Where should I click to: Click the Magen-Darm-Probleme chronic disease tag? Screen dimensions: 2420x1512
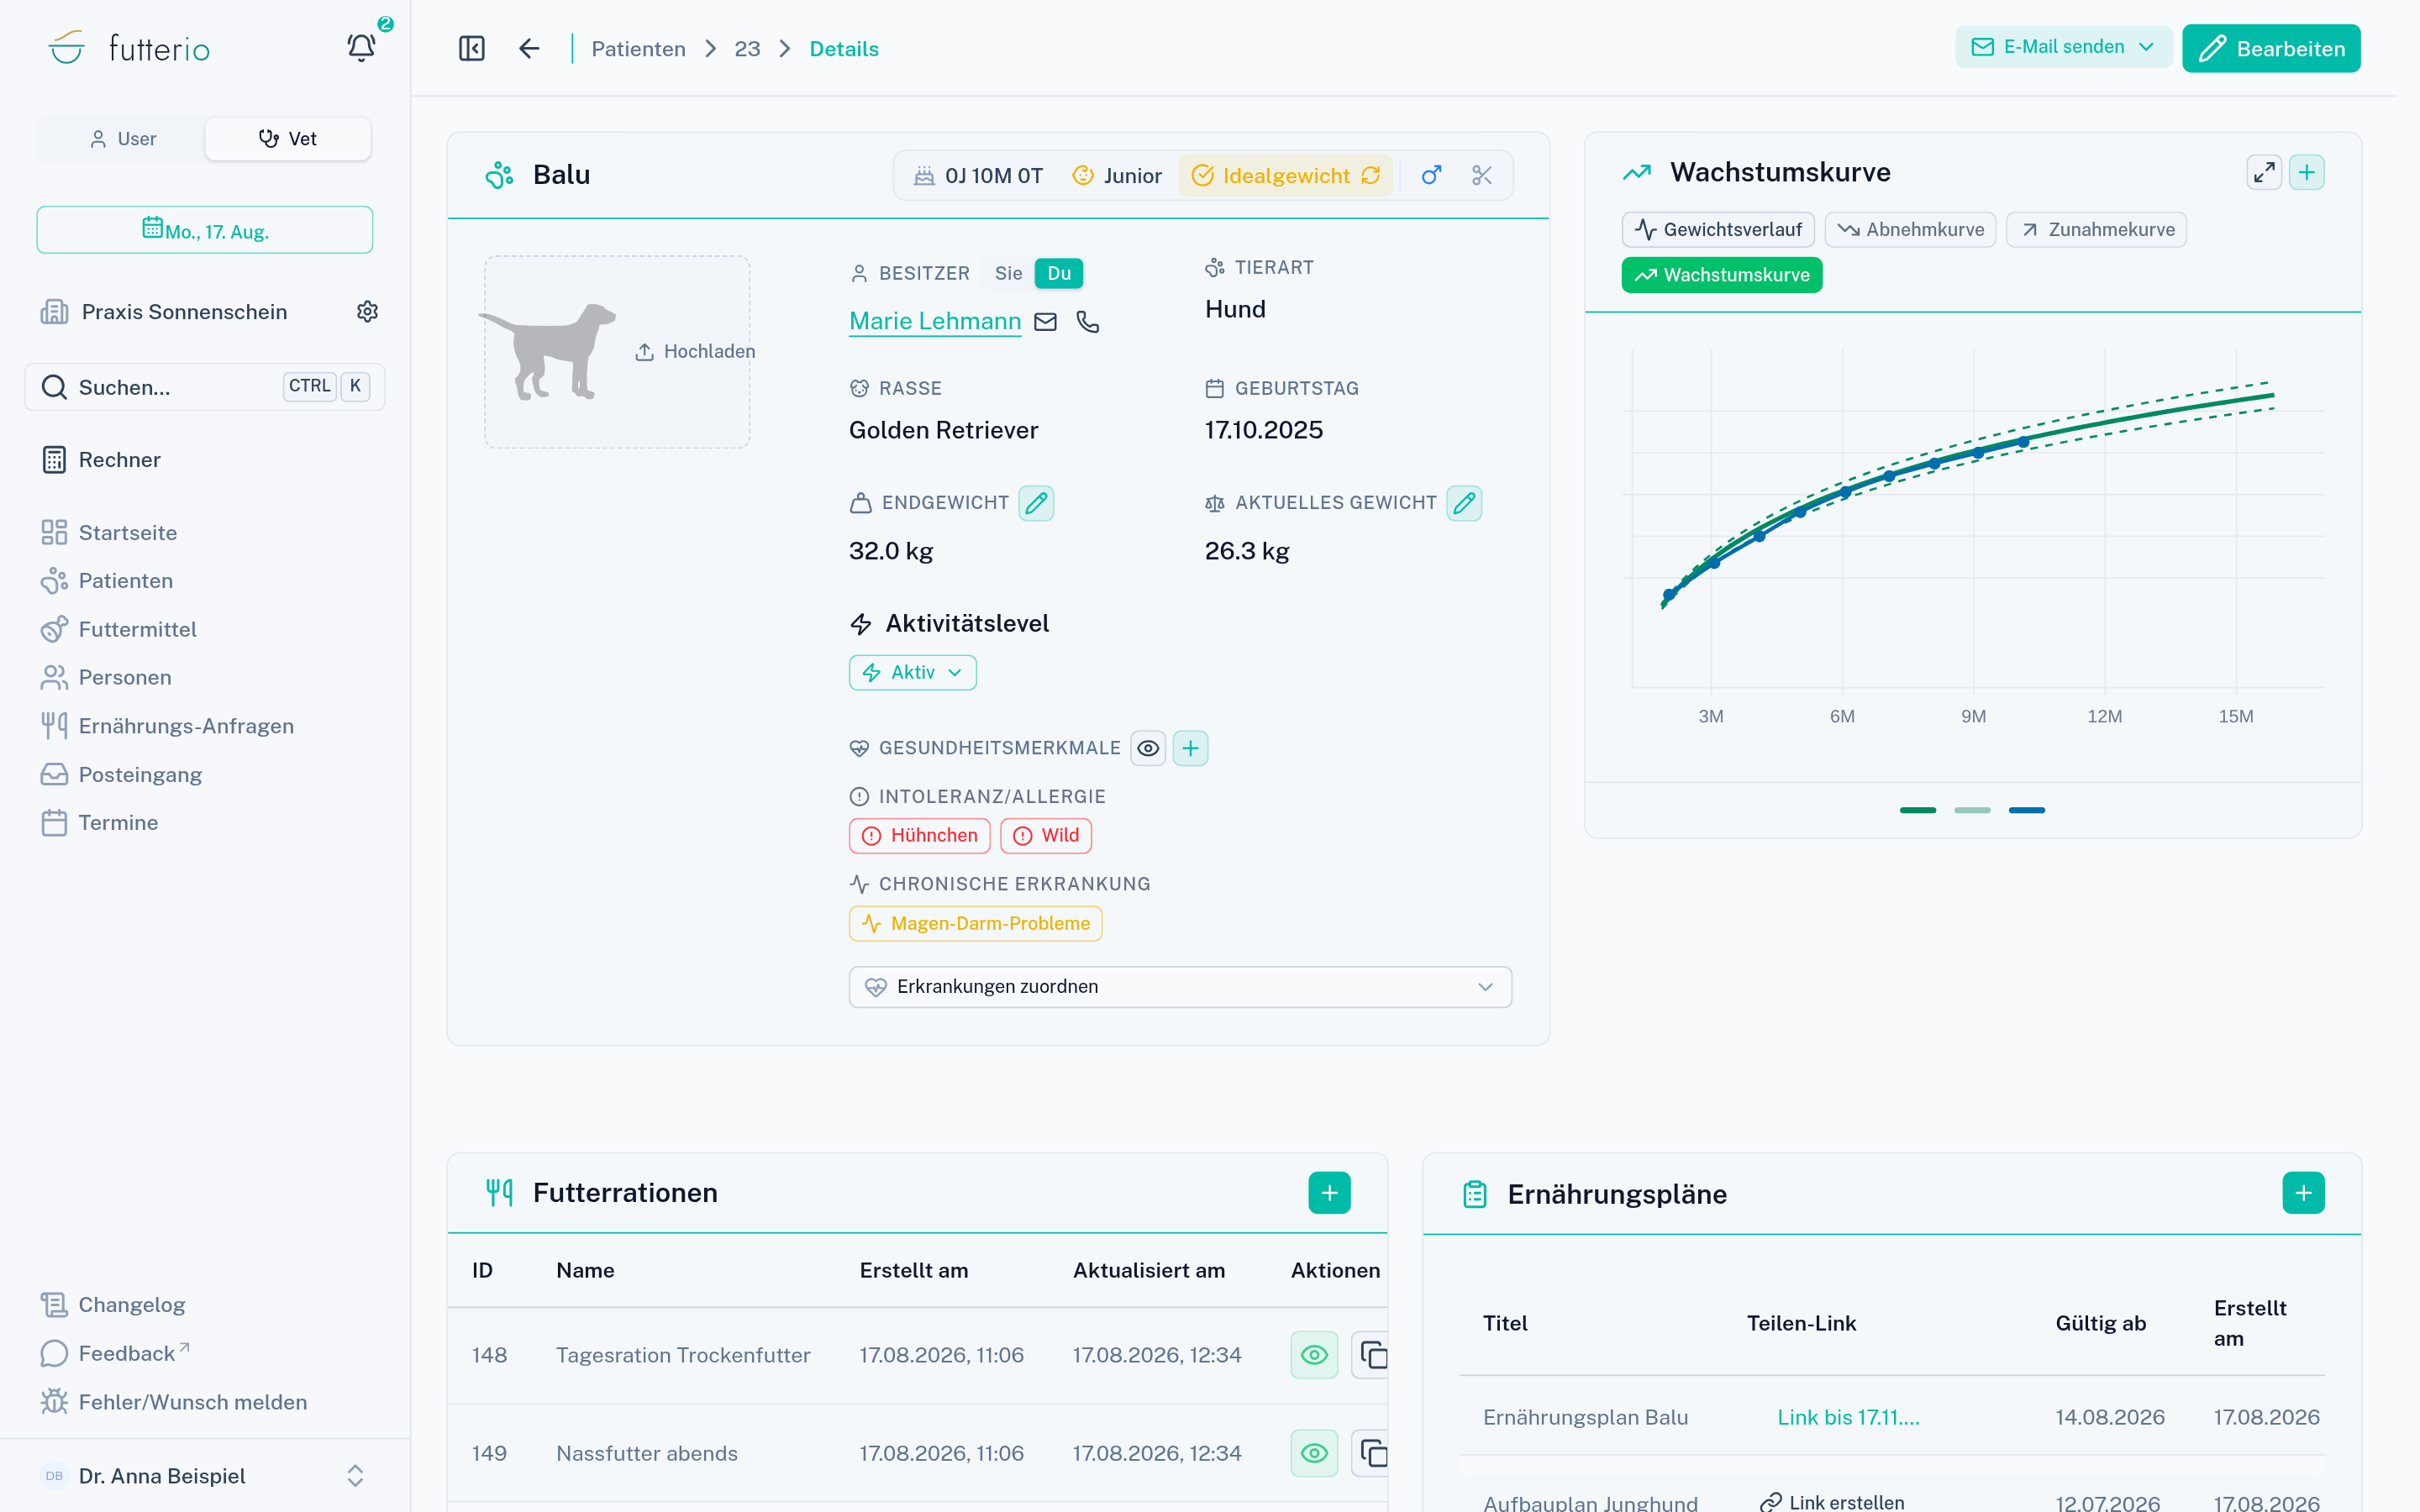pos(975,924)
